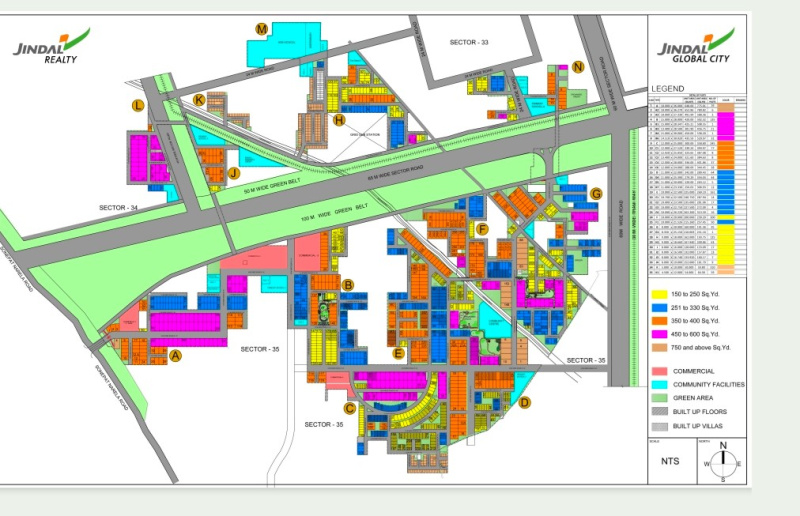Click the Sector - 33 label
800x516 pixels.
(x=469, y=42)
